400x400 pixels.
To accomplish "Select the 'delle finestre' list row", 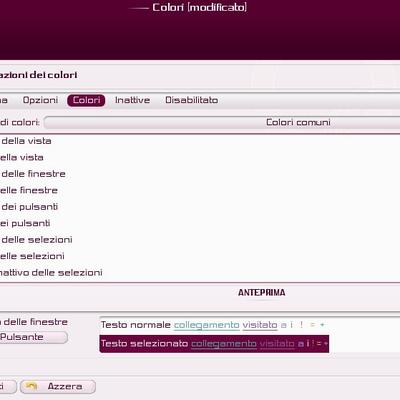I will coord(200,174).
